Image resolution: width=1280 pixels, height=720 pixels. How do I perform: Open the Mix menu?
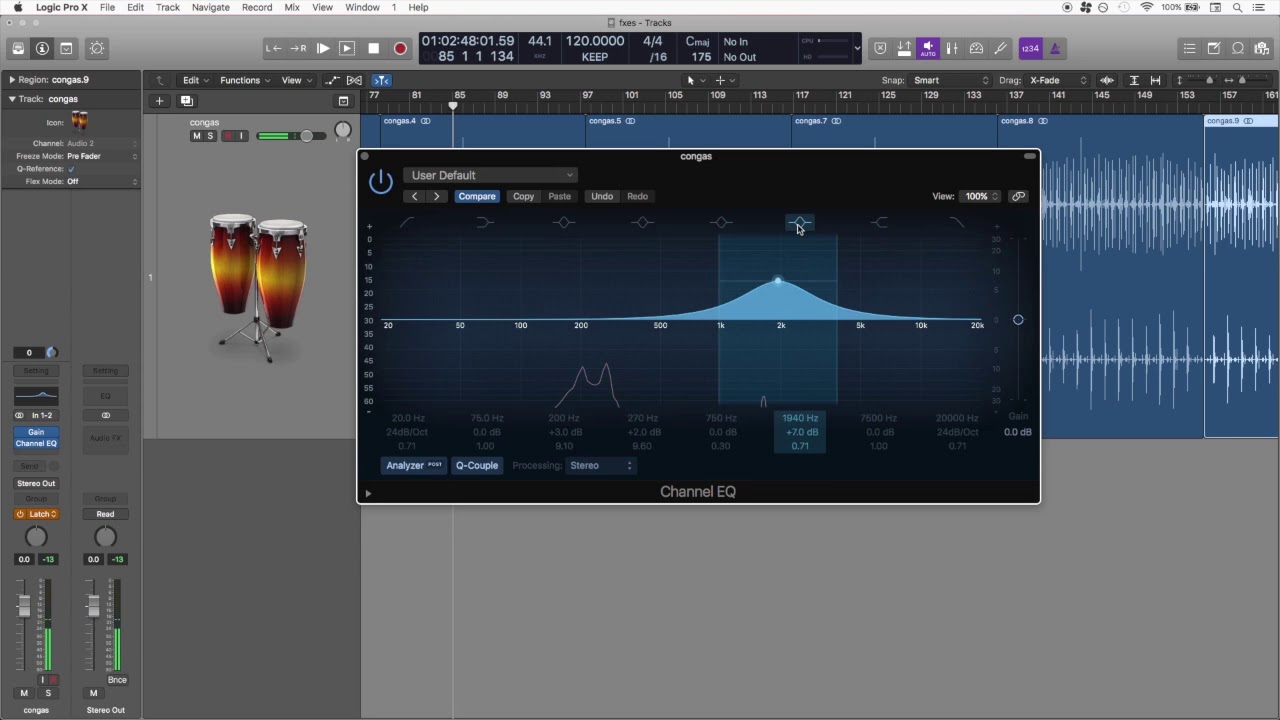tap(292, 7)
